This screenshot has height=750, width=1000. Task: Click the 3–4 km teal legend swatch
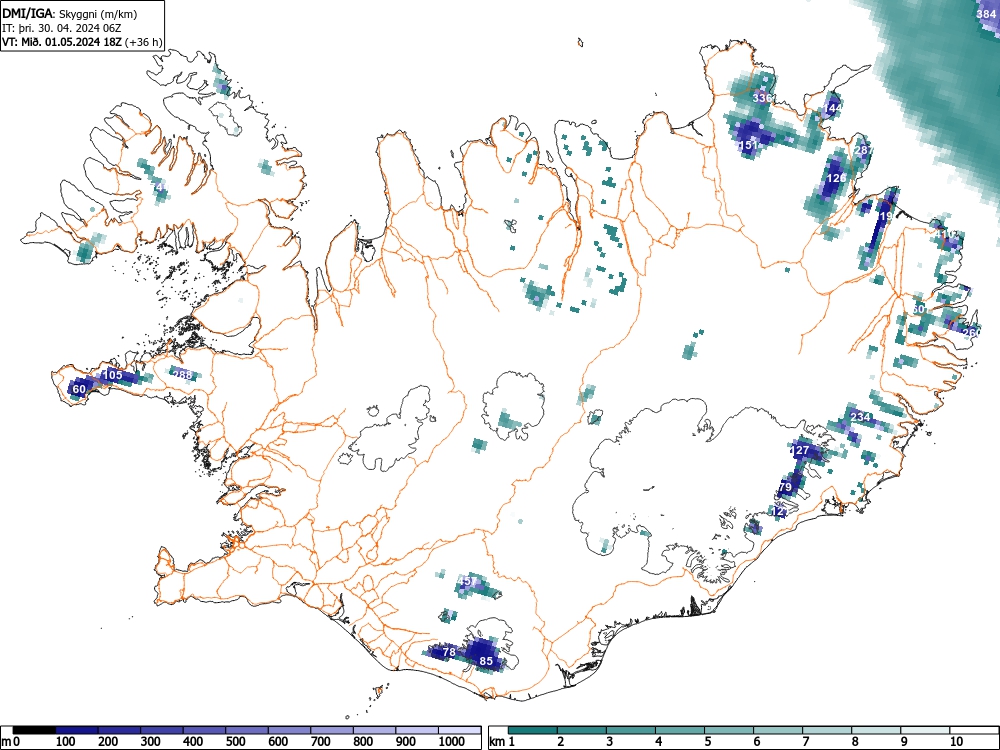(x=631, y=730)
